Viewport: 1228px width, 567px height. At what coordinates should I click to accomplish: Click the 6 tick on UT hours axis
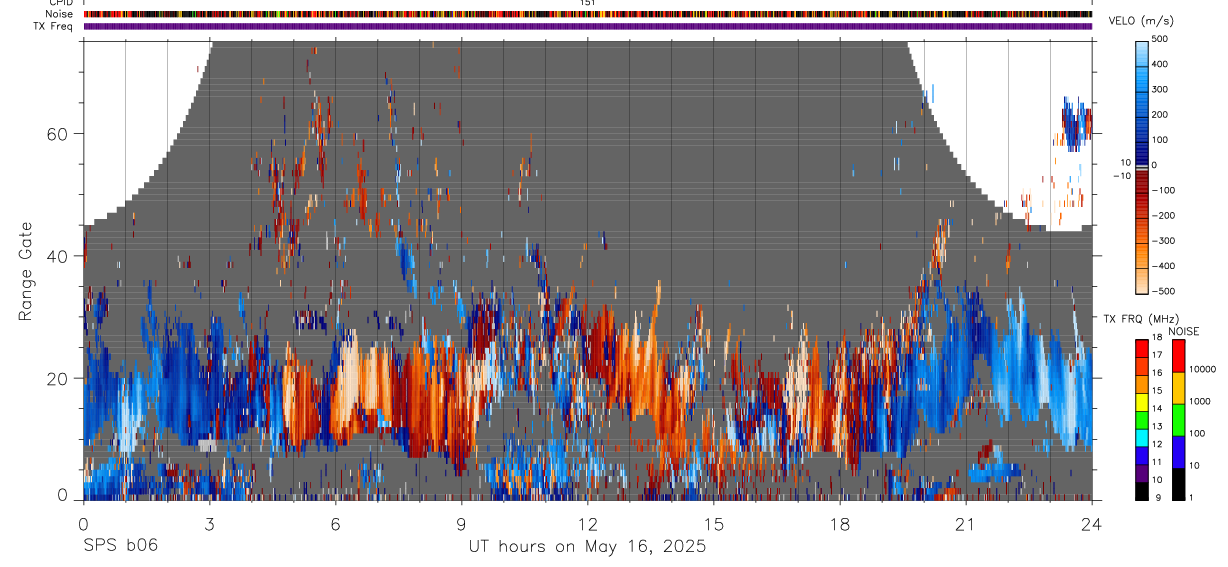[x=336, y=523]
